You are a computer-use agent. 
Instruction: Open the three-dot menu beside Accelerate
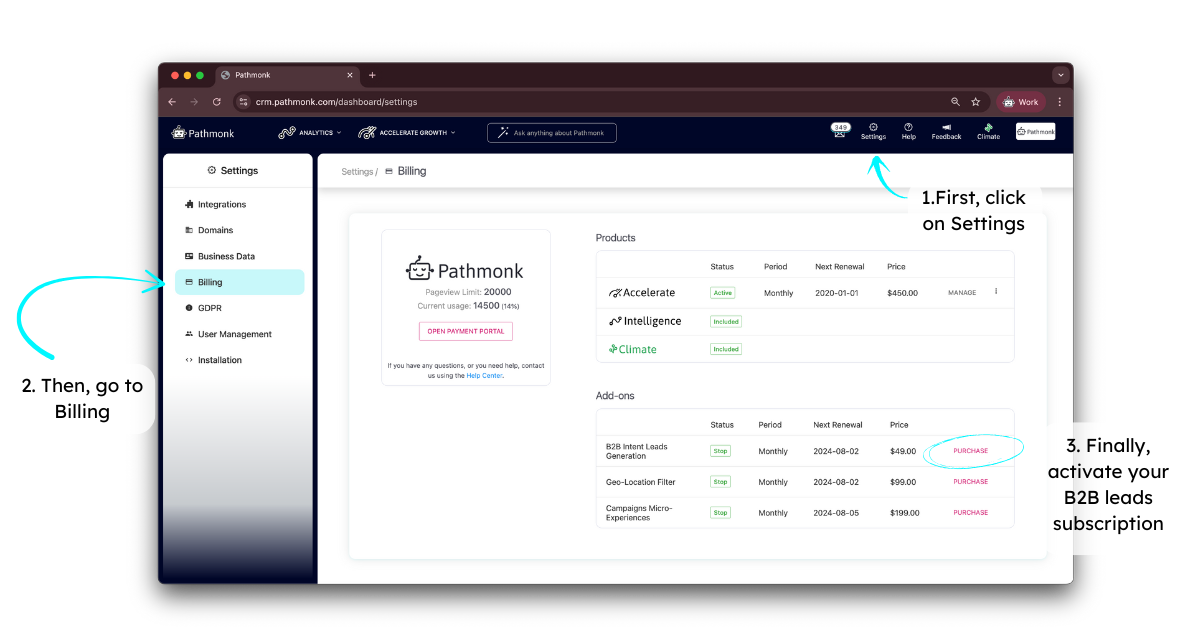997,292
